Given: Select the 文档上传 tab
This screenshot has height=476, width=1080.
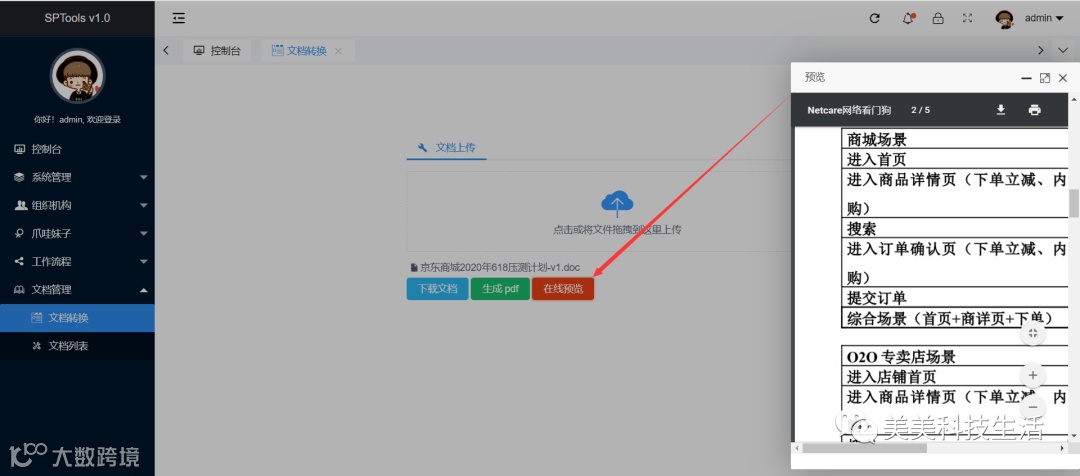Looking at the screenshot, I should coord(446,147).
